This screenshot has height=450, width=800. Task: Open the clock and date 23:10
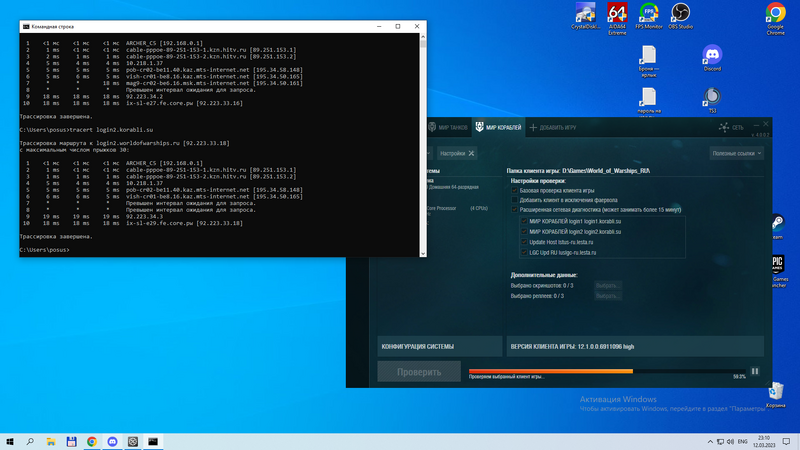(764, 441)
